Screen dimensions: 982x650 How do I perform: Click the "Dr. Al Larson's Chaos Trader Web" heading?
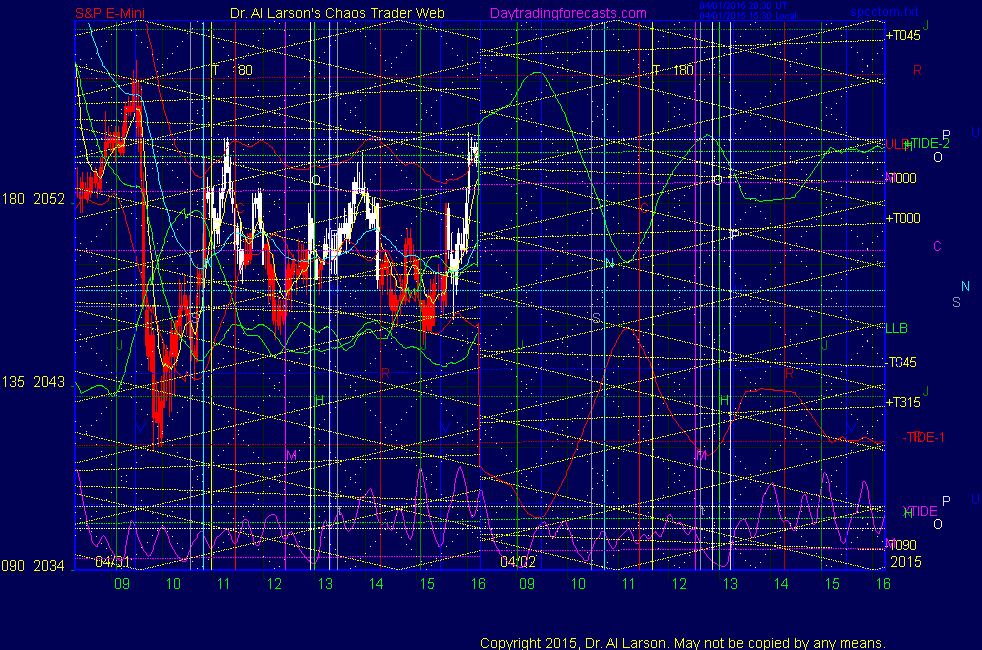click(x=337, y=13)
